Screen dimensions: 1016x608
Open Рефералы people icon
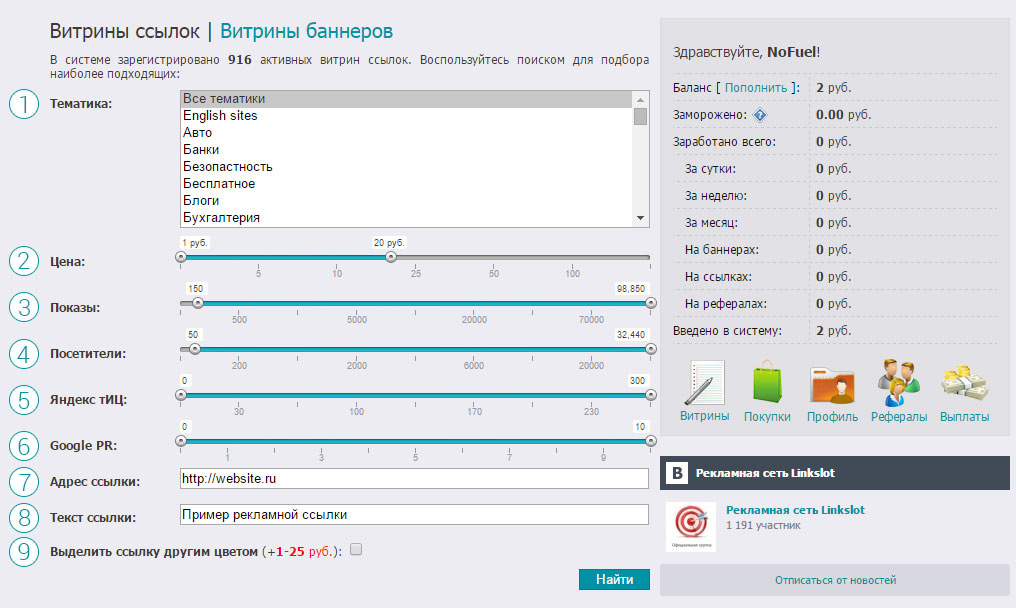(x=898, y=383)
